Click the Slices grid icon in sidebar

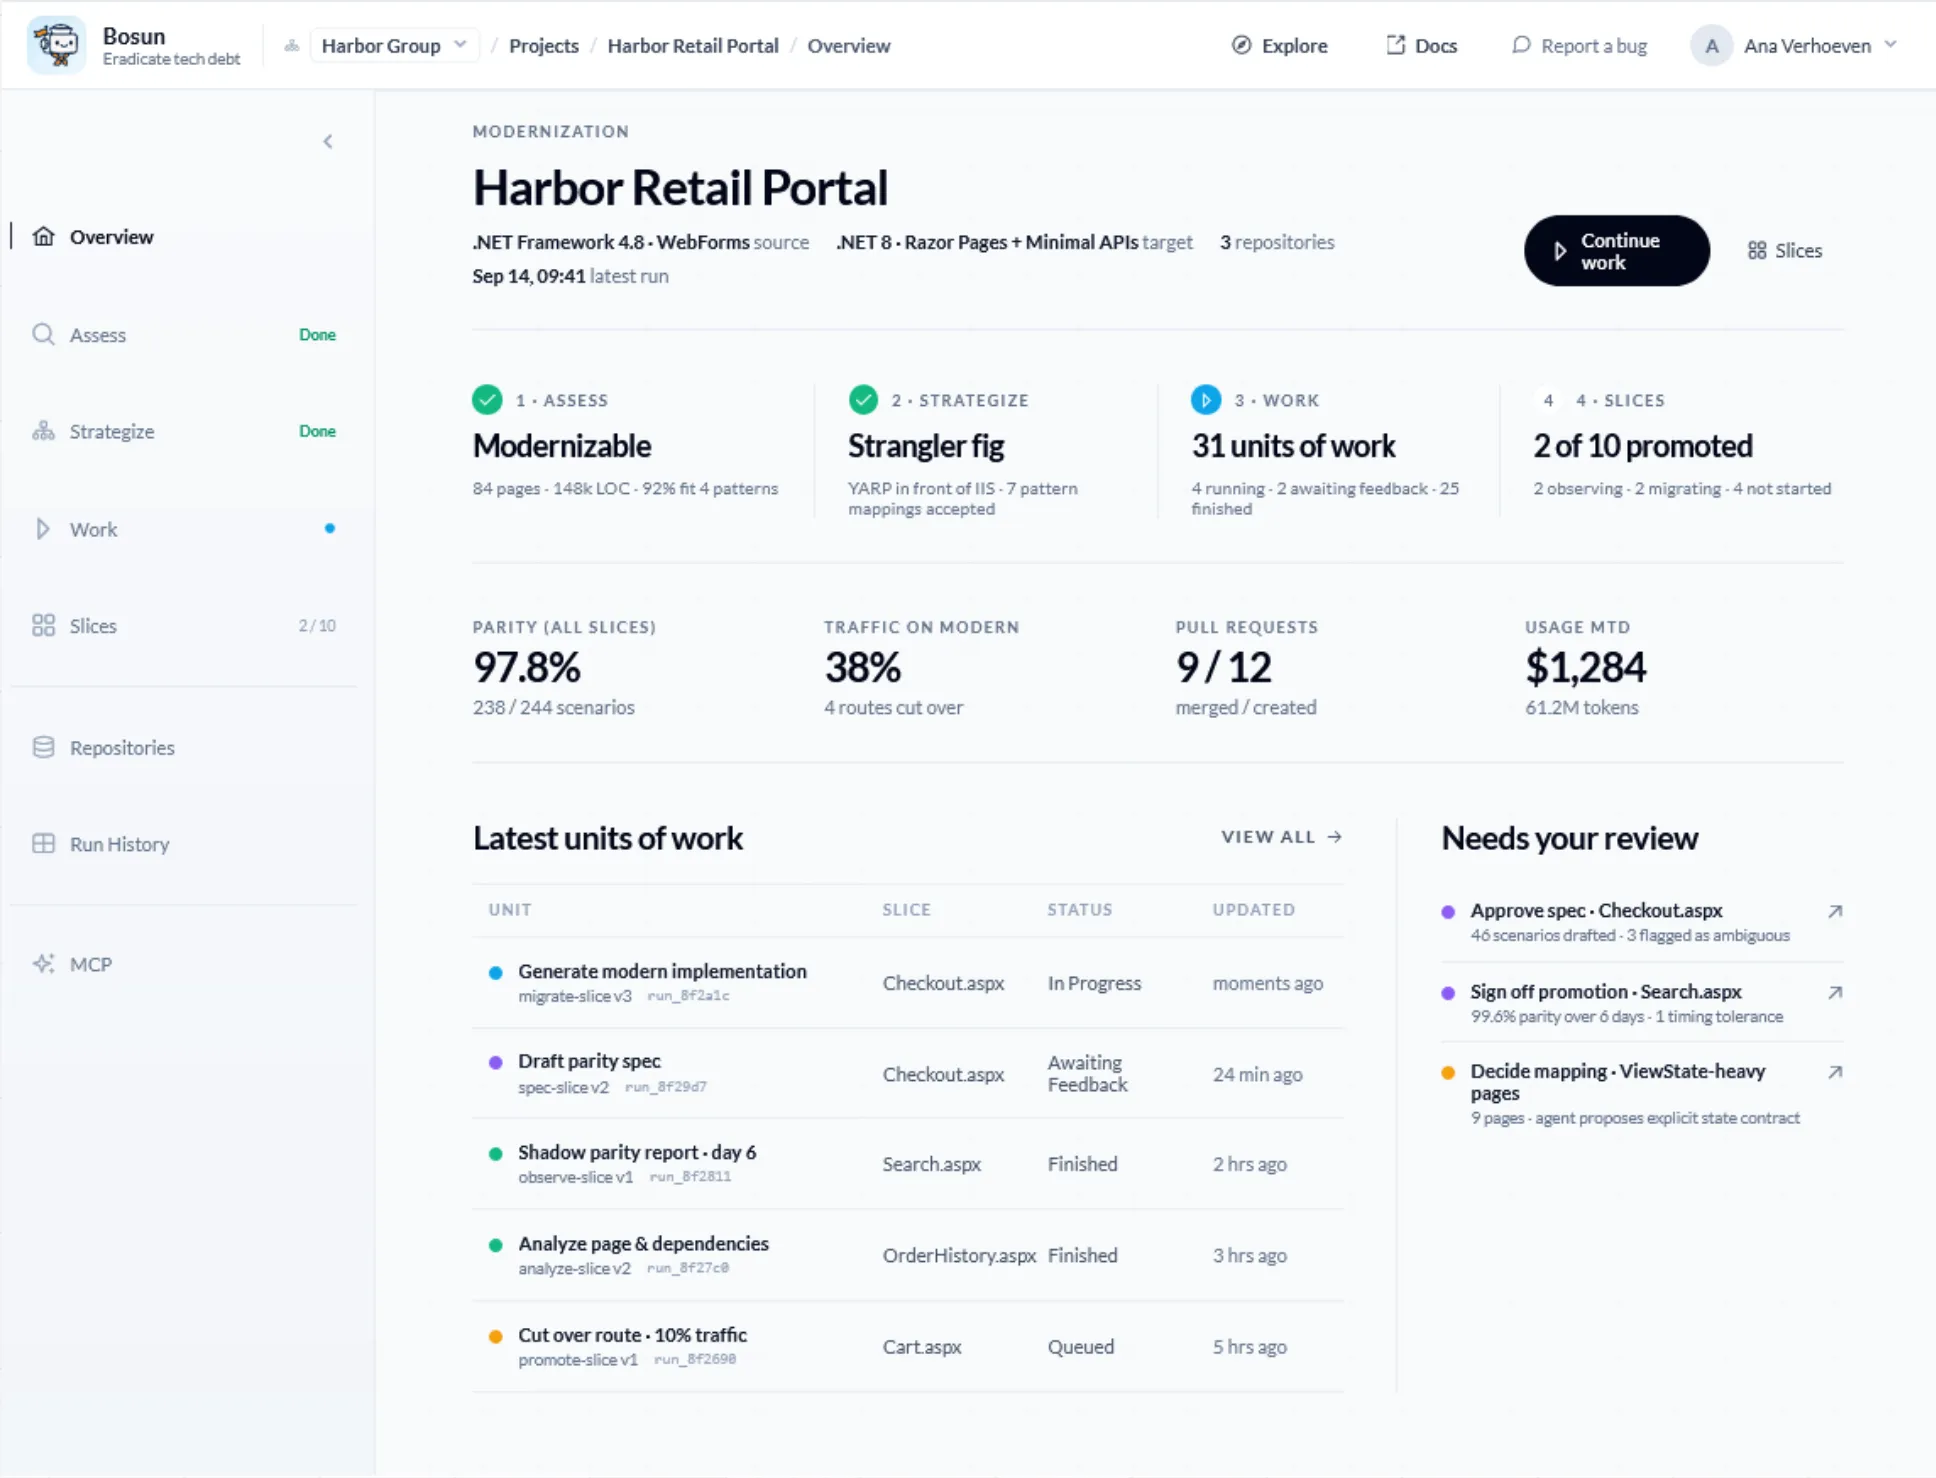(43, 625)
